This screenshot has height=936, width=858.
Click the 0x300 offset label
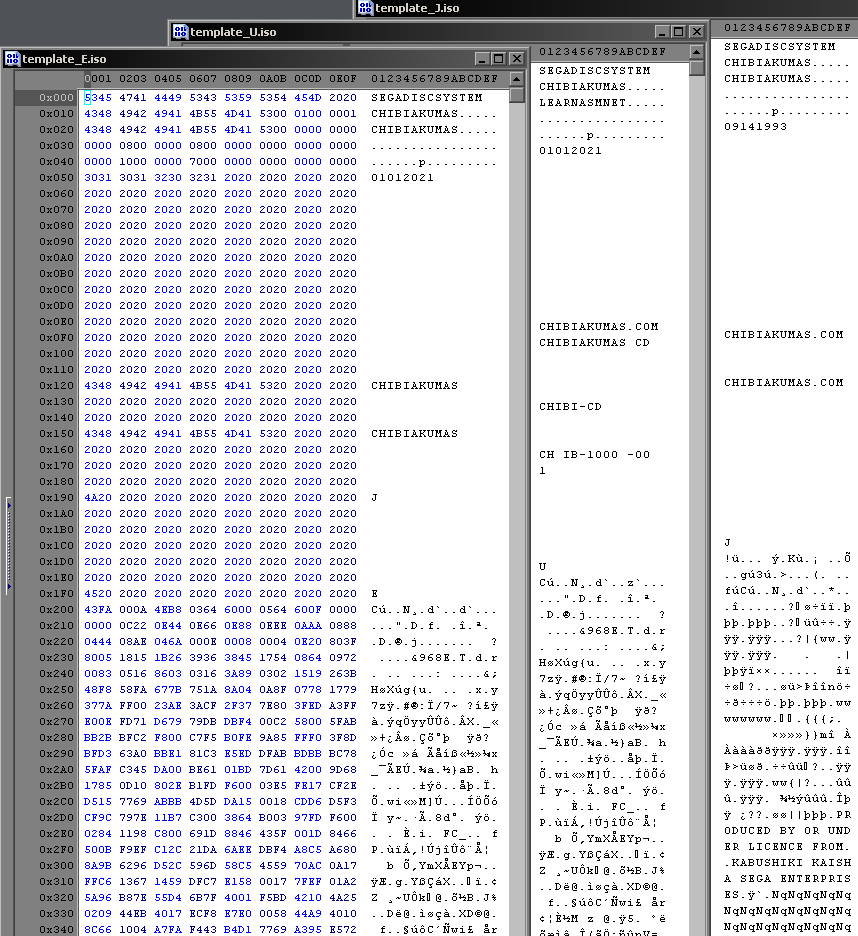tap(57, 866)
